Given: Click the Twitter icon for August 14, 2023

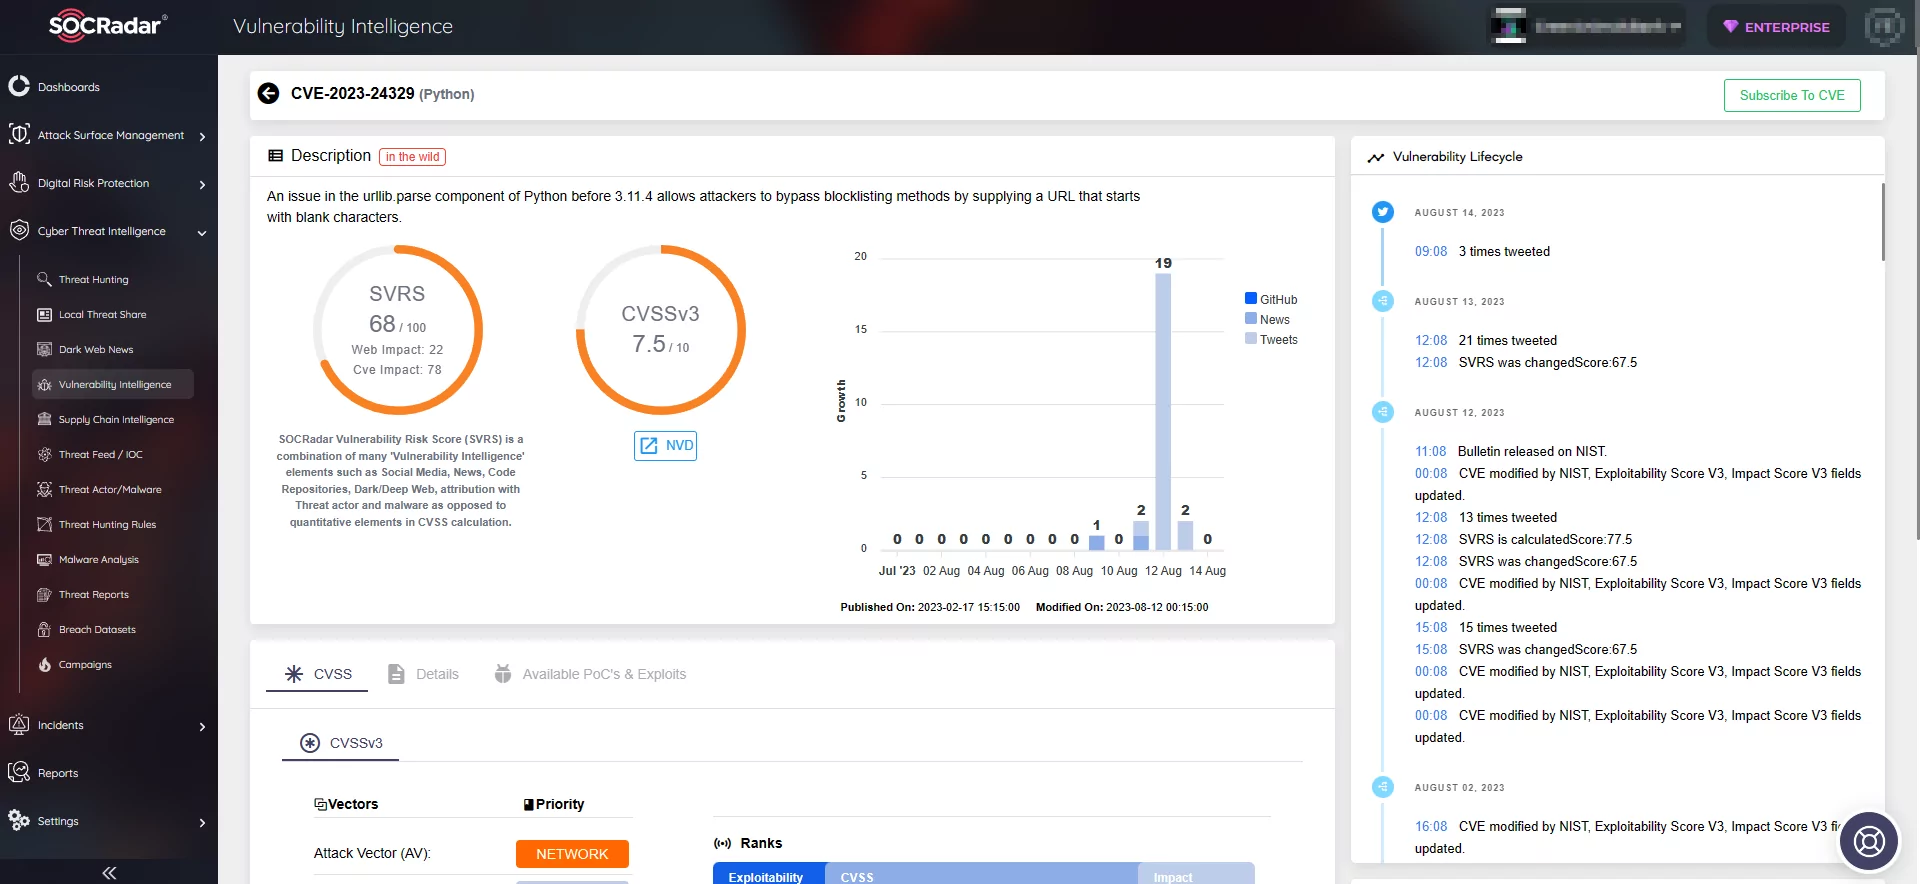Looking at the screenshot, I should tap(1383, 212).
